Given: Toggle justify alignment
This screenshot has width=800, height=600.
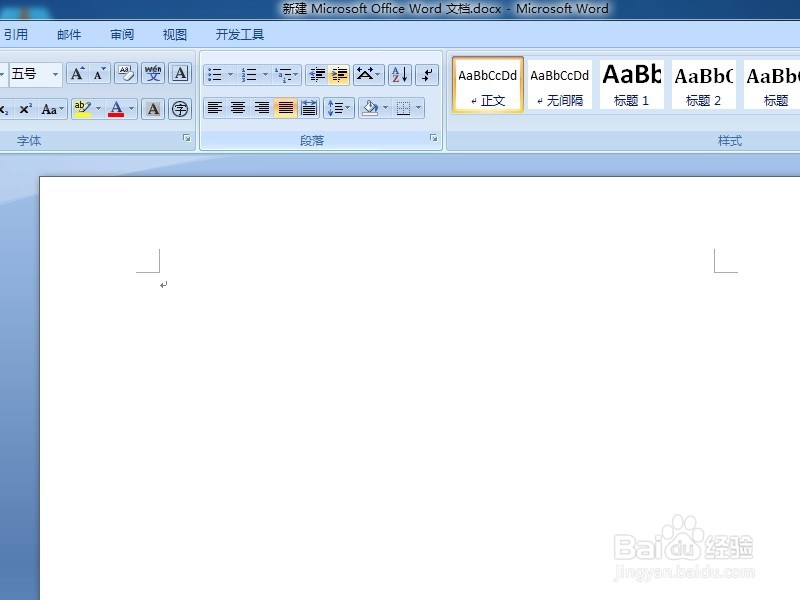Looking at the screenshot, I should click(285, 108).
